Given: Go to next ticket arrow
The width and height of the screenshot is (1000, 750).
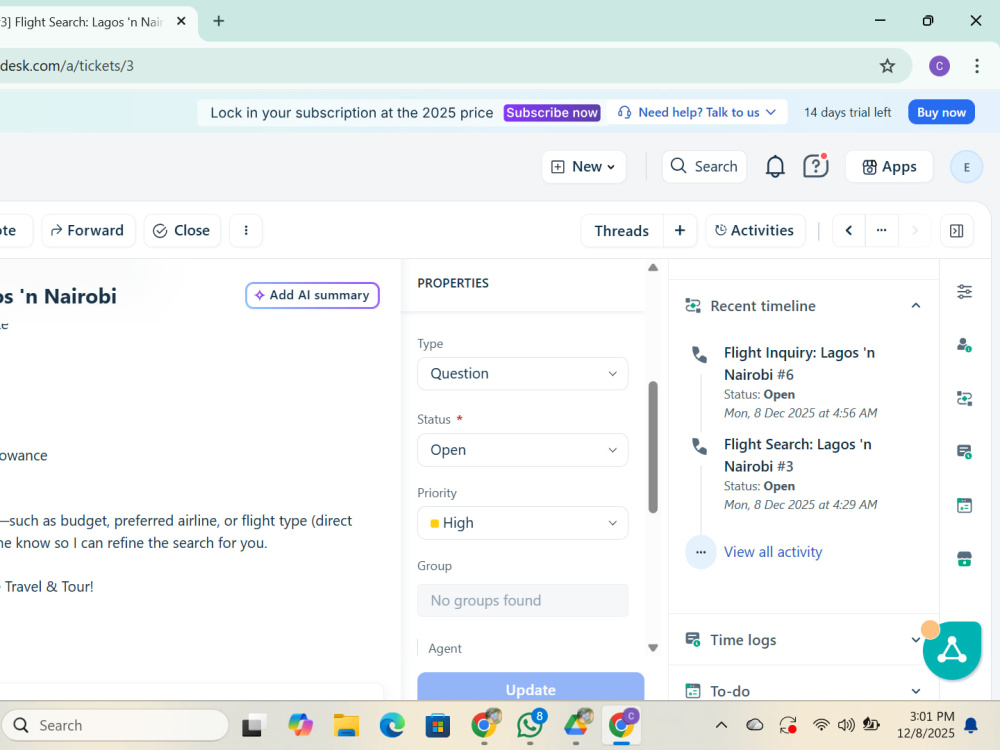Looking at the screenshot, I should 915,231.
